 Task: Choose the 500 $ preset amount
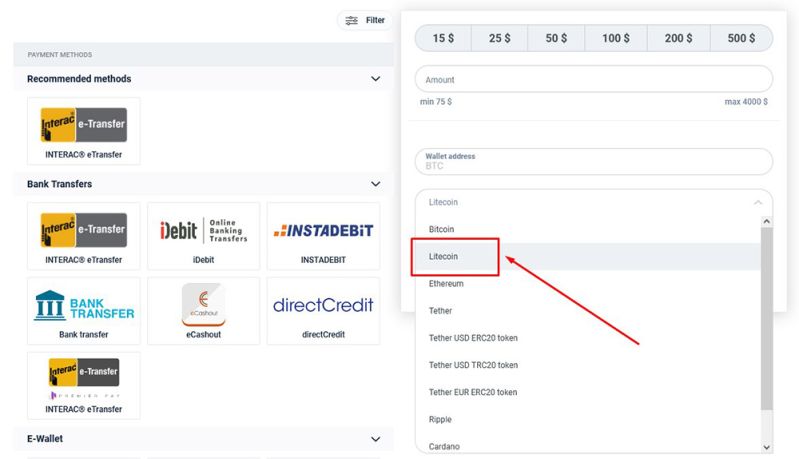tap(742, 38)
